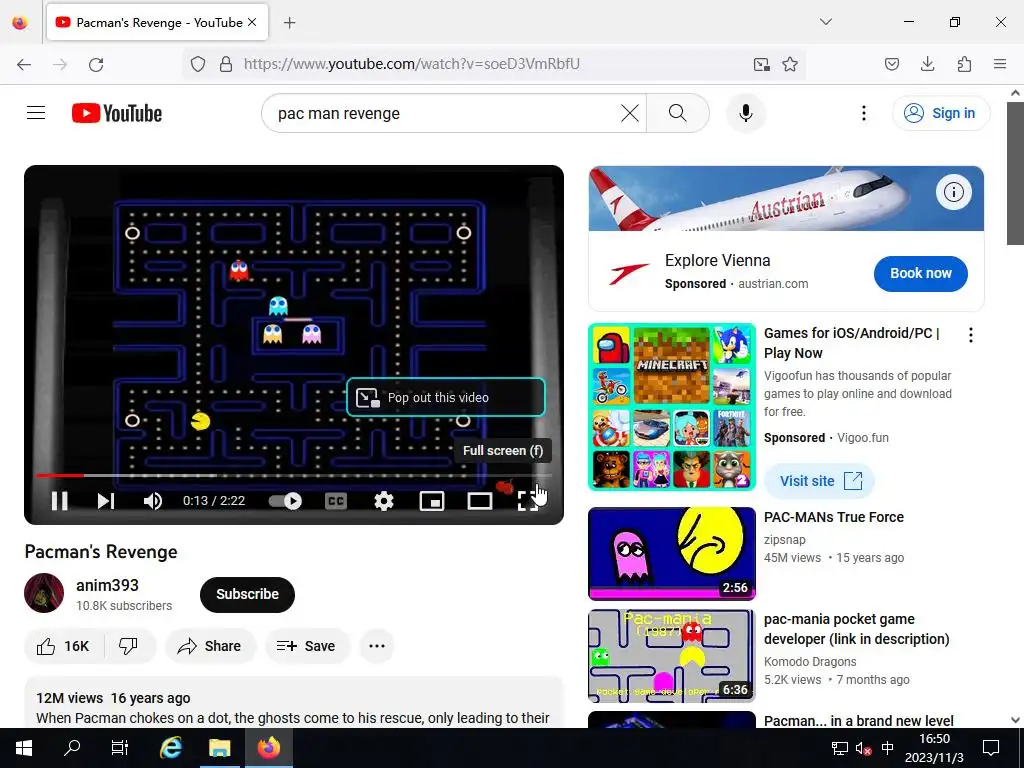Open anim393 channel avatar
The image size is (1024, 768).
point(44,593)
